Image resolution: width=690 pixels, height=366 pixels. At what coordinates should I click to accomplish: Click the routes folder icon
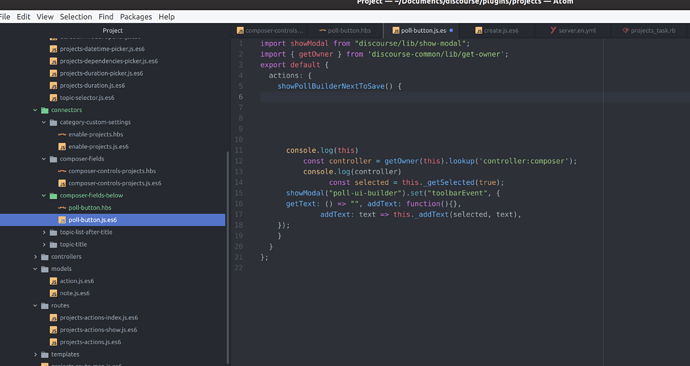44,305
